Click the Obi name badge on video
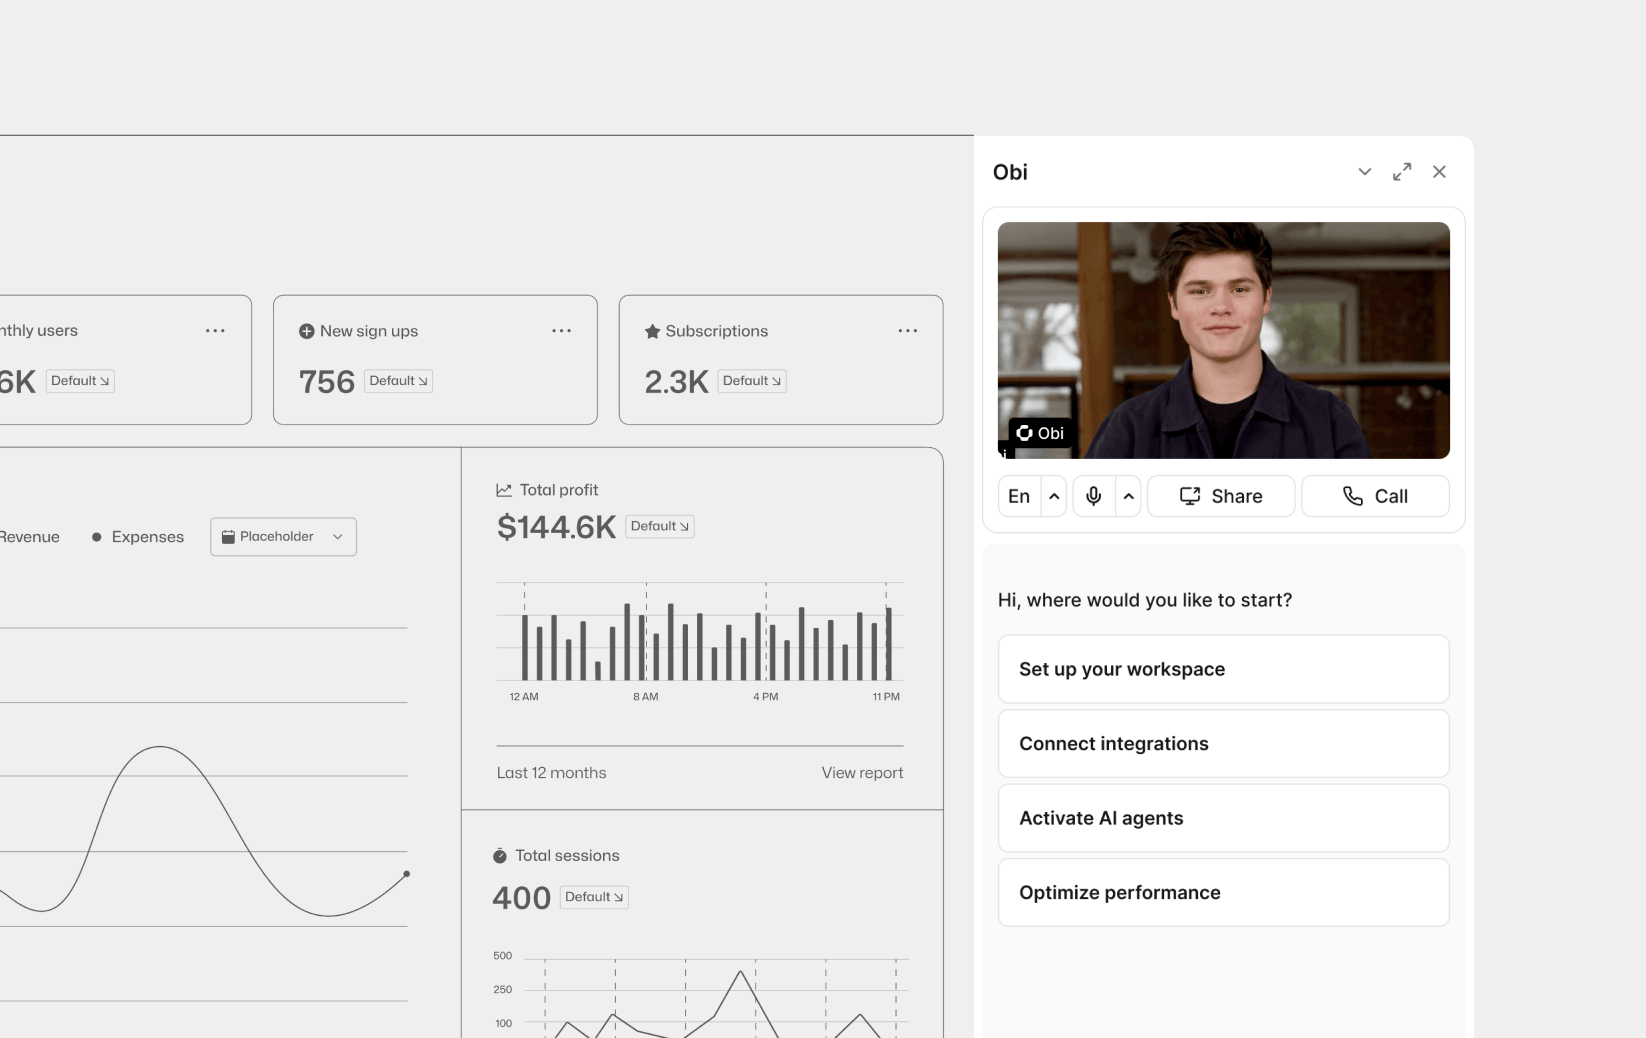Image resolution: width=1646 pixels, height=1038 pixels. click(x=1040, y=433)
